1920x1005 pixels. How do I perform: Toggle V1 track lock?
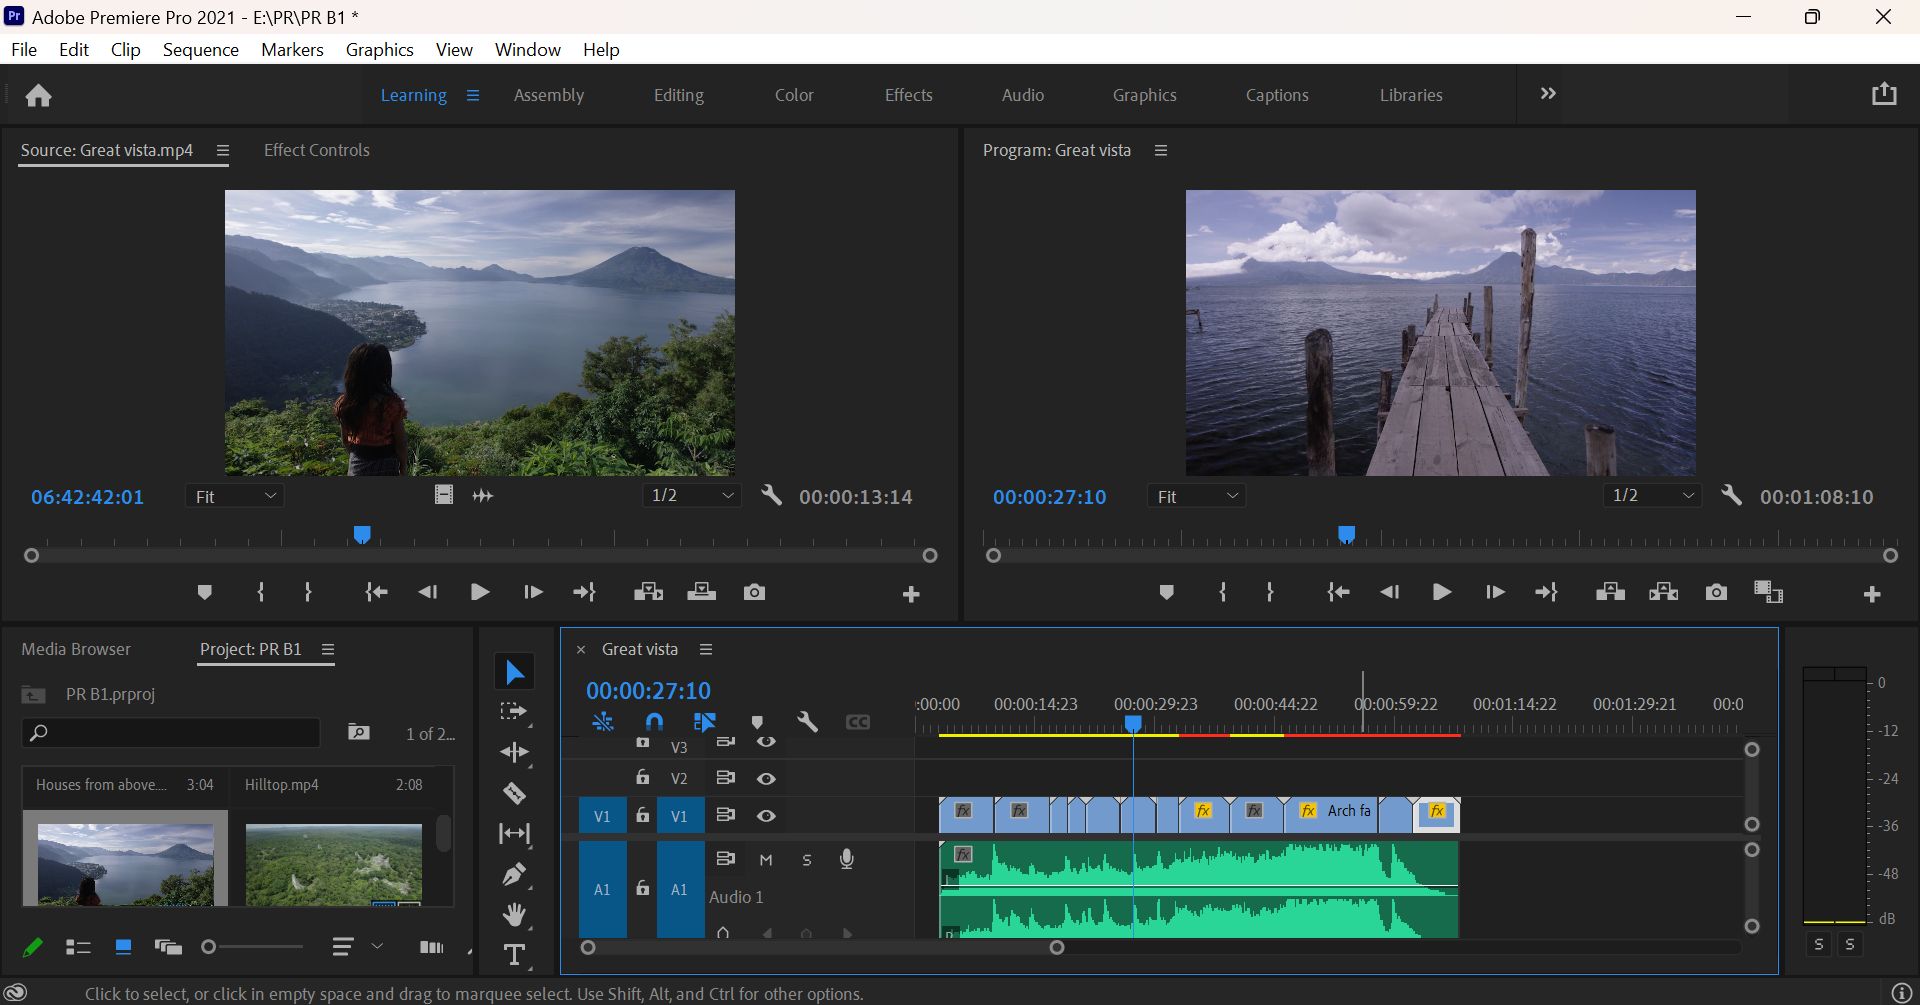[x=642, y=815]
